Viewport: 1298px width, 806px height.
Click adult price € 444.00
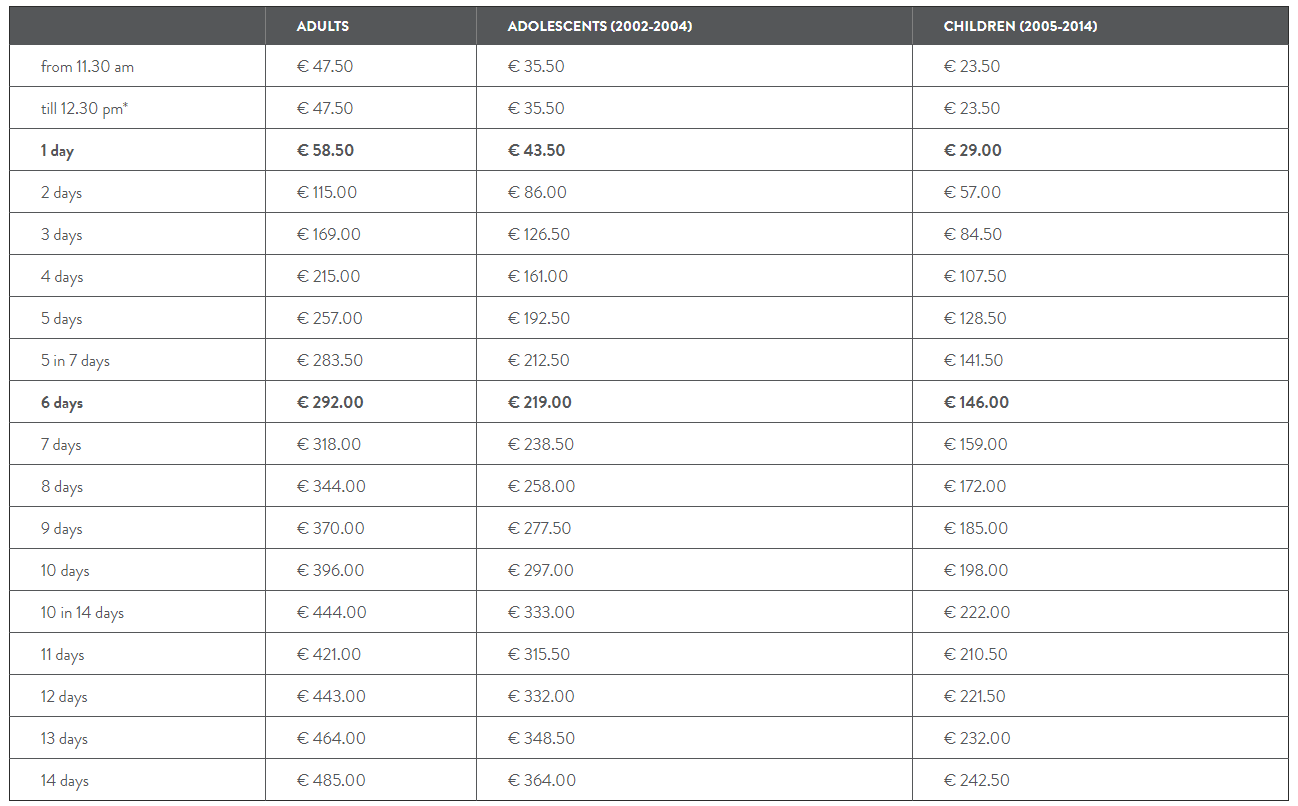(x=332, y=612)
